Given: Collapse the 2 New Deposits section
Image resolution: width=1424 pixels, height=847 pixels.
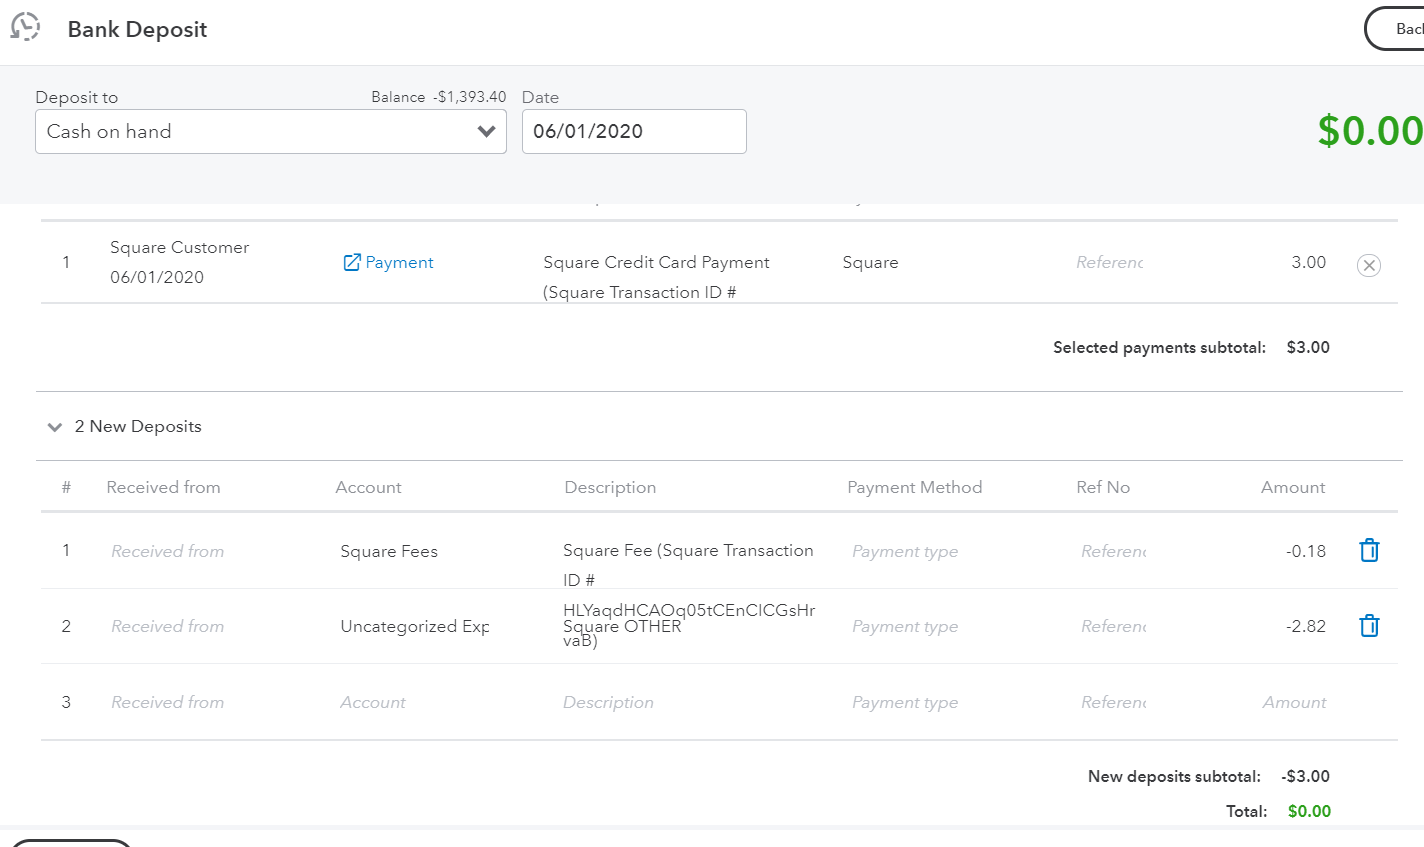Looking at the screenshot, I should (x=55, y=427).
